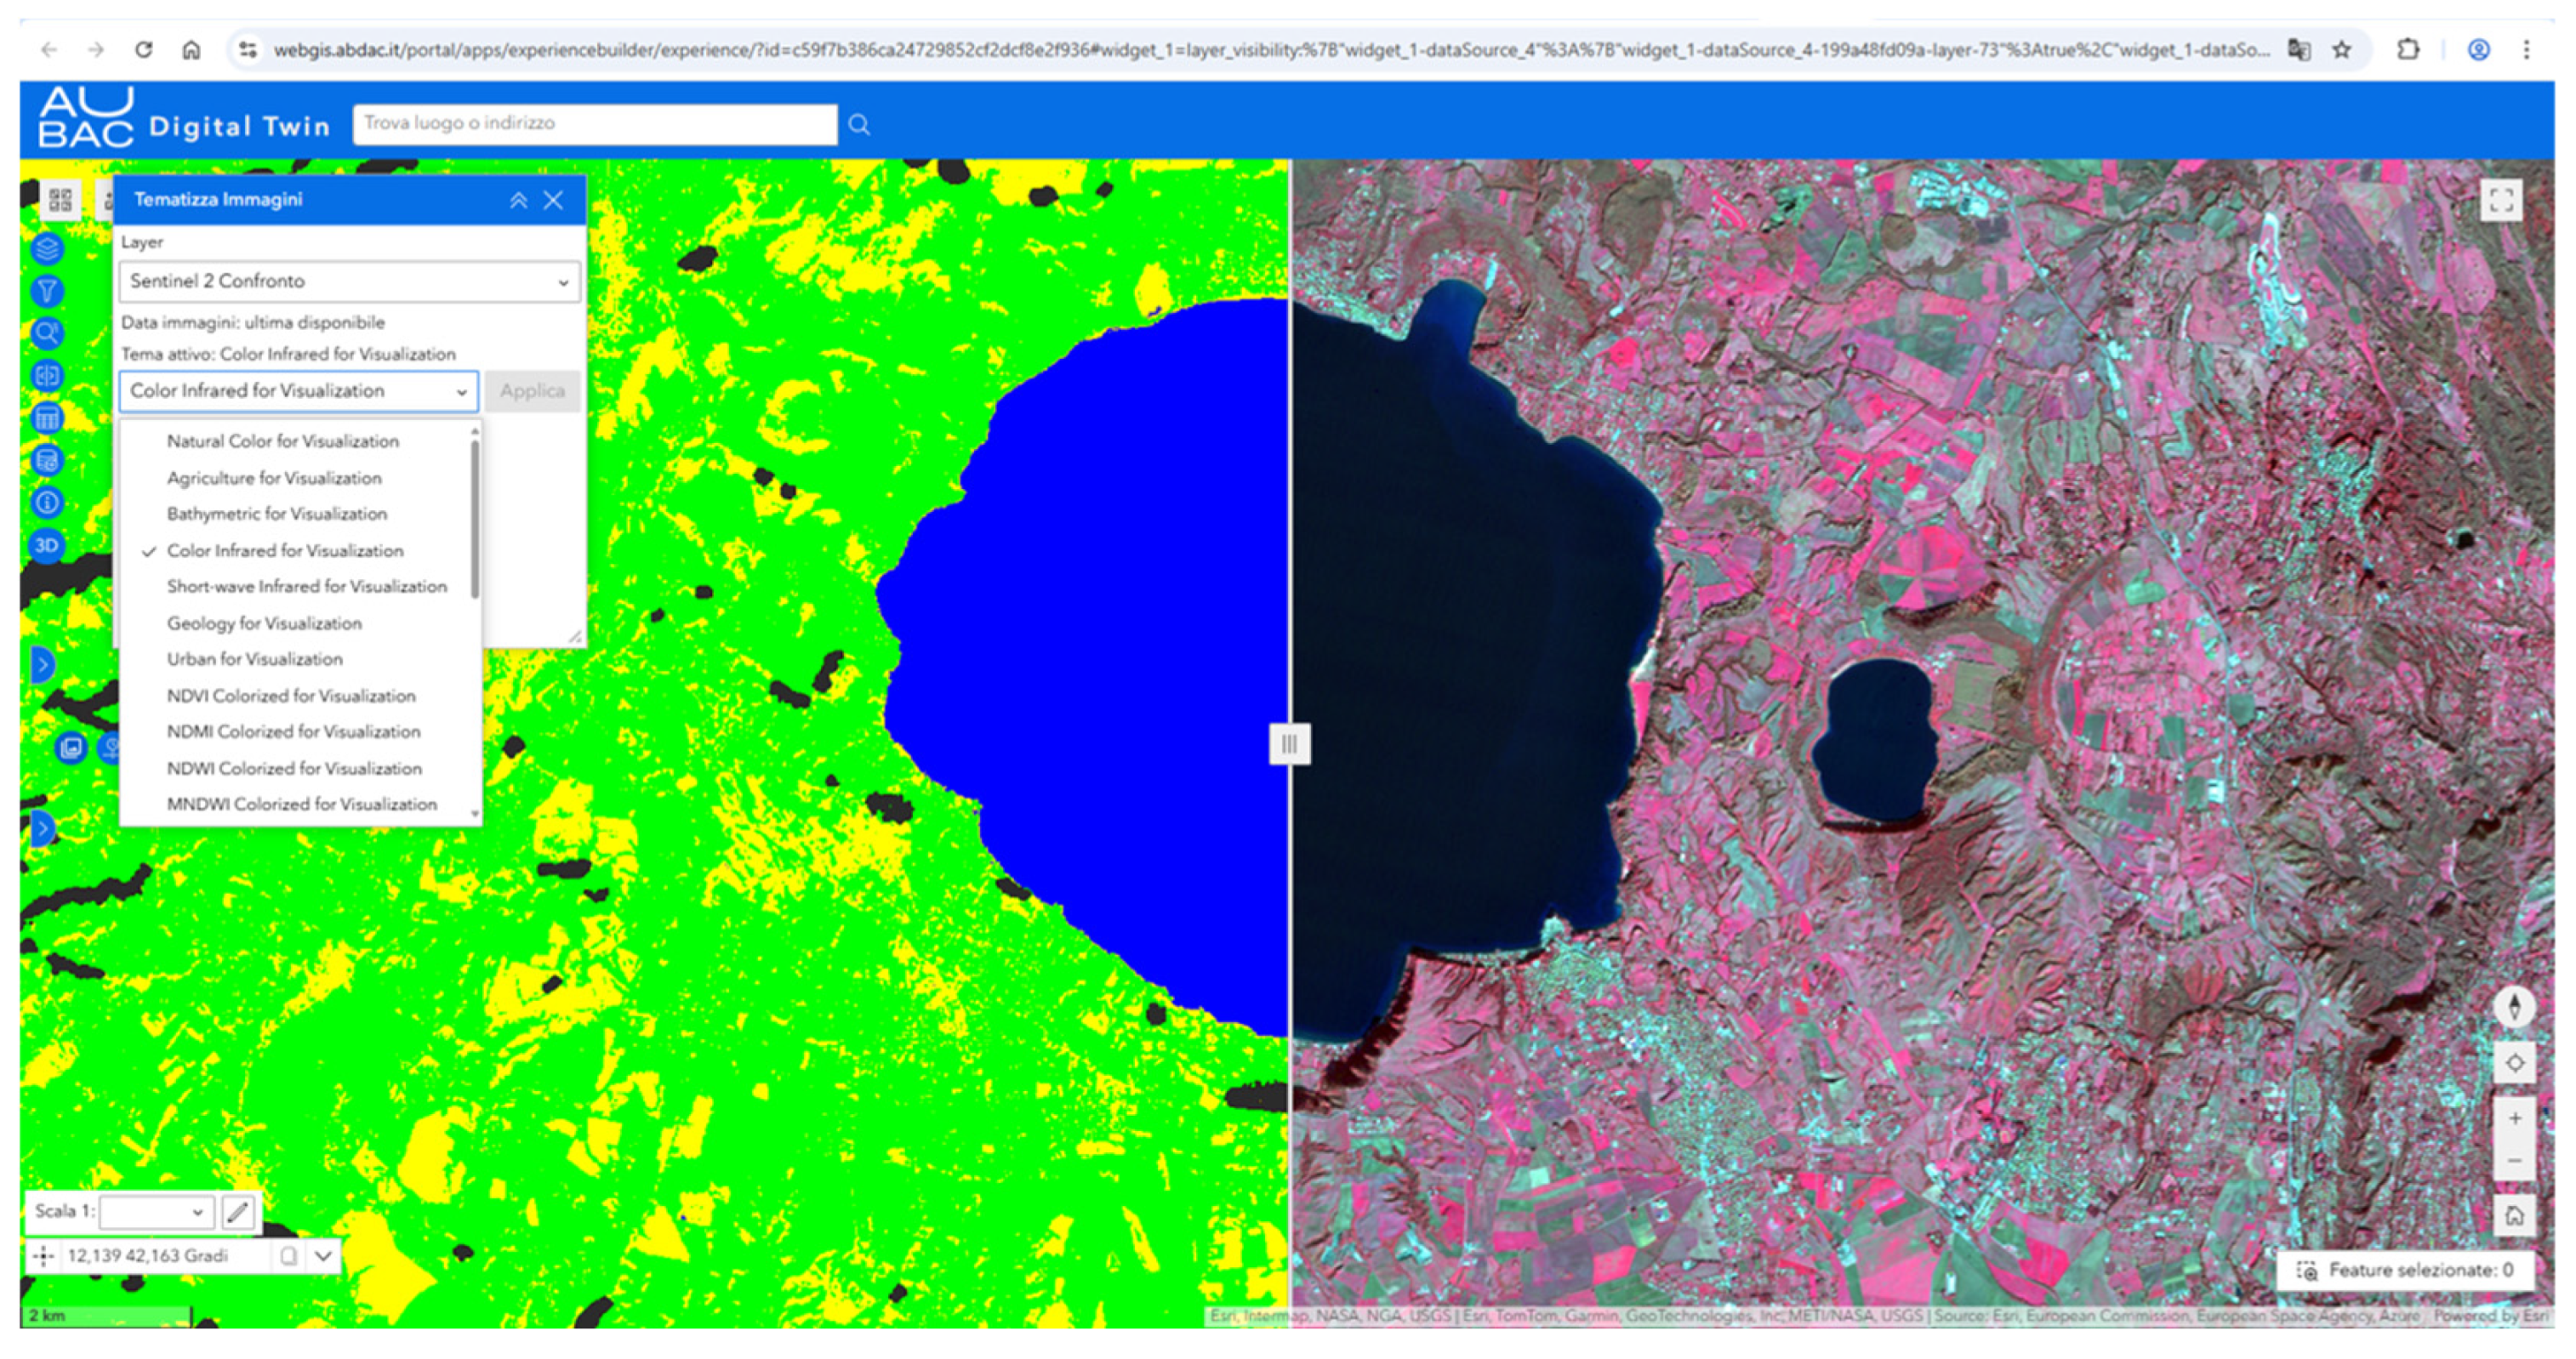Return to default map extent home
2576x1359 pixels.
(x=2514, y=1216)
